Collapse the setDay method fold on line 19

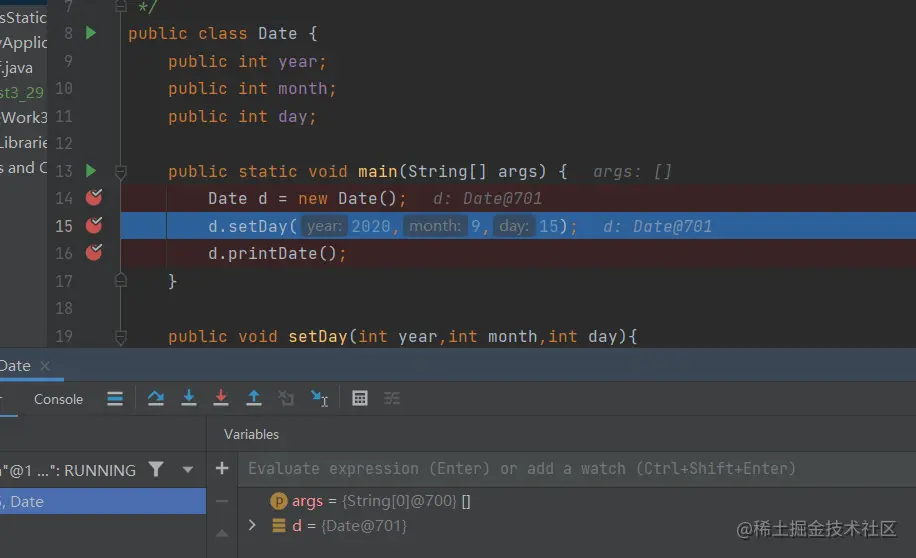[x=121, y=337]
